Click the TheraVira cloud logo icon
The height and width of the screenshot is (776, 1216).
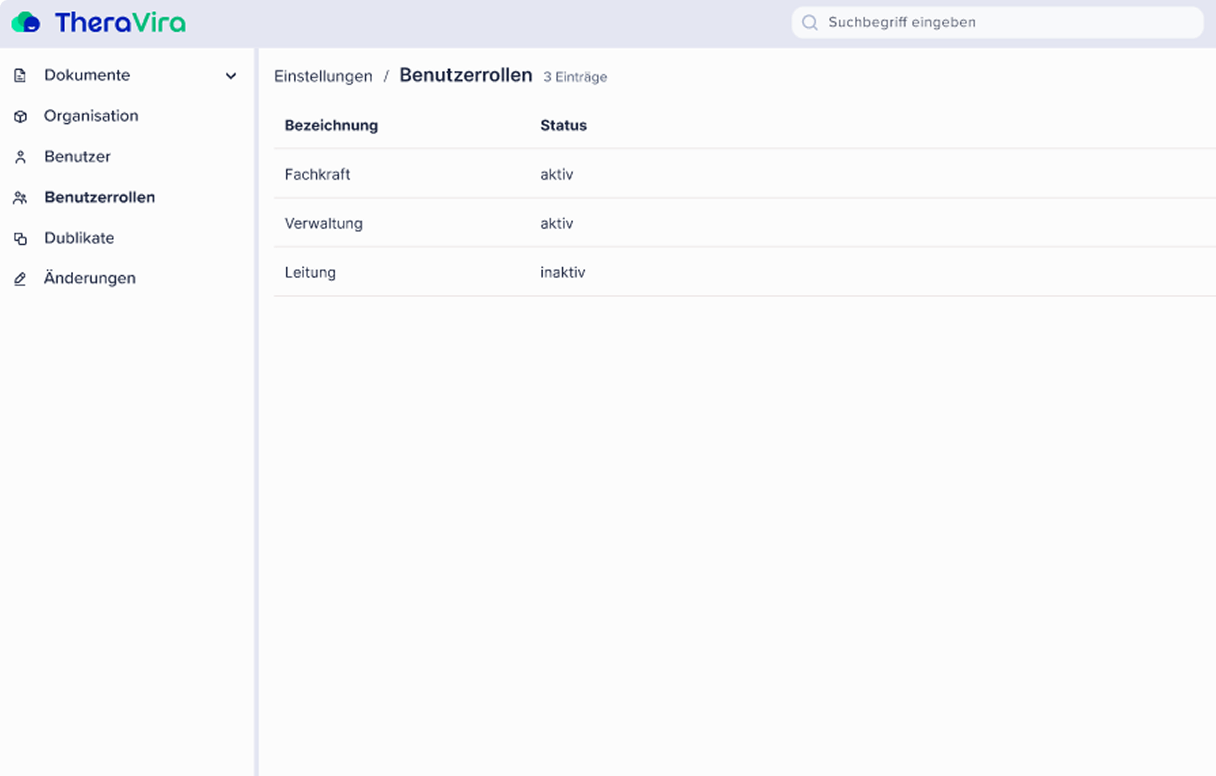pyautogui.click(x=26, y=22)
